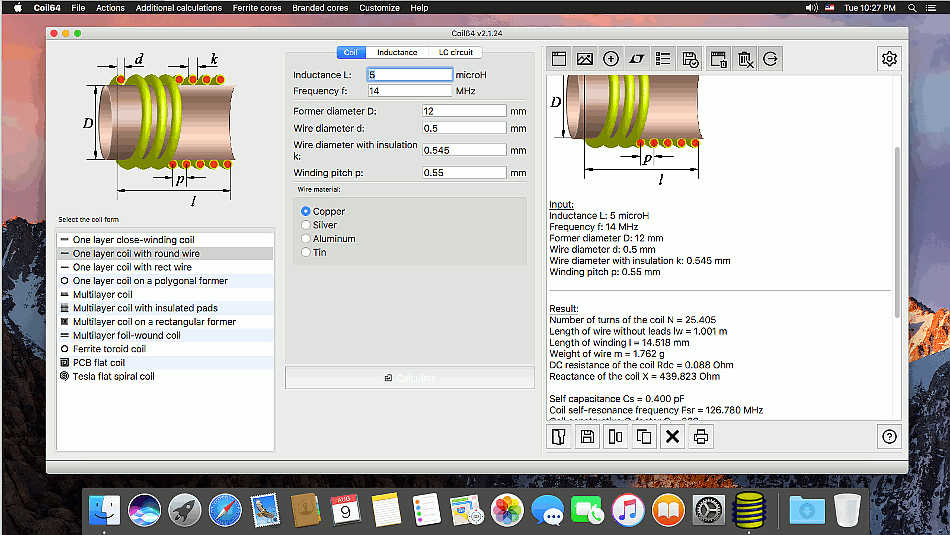This screenshot has width=950, height=535.
Task: Launch System Preferences from the Dock
Action: 708,510
